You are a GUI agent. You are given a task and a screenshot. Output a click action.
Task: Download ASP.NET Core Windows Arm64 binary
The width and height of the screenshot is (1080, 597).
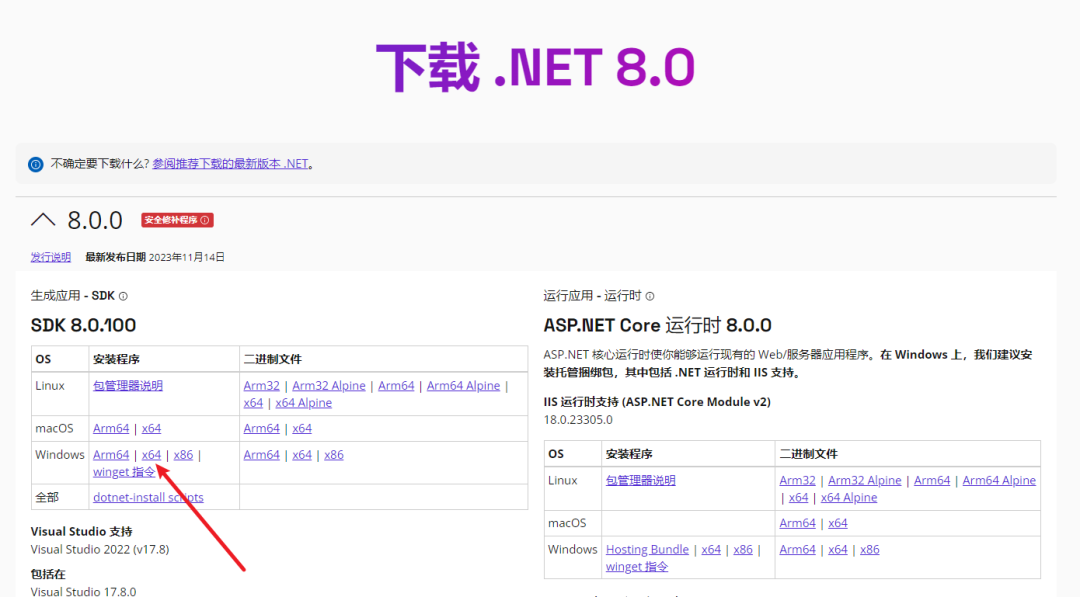(x=797, y=549)
